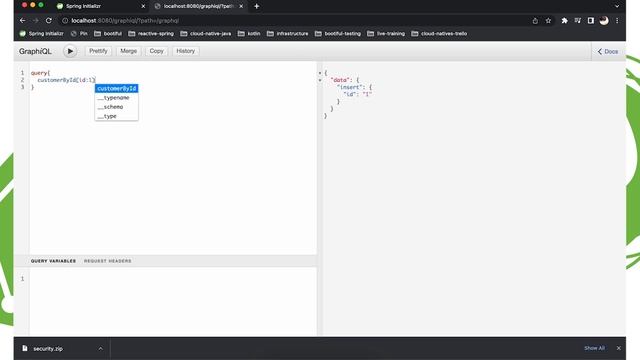
Task: Close the Spring Initializr tab
Action: click(x=143, y=6)
